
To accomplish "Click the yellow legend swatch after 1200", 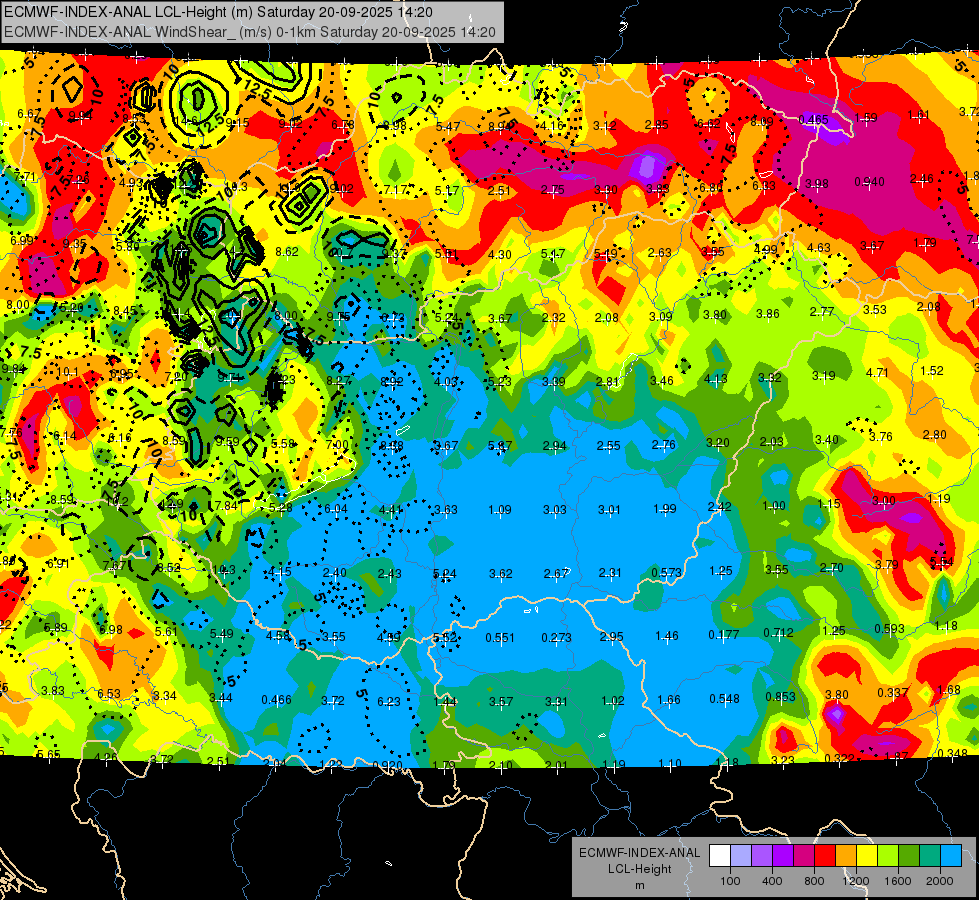I will coord(866,856).
